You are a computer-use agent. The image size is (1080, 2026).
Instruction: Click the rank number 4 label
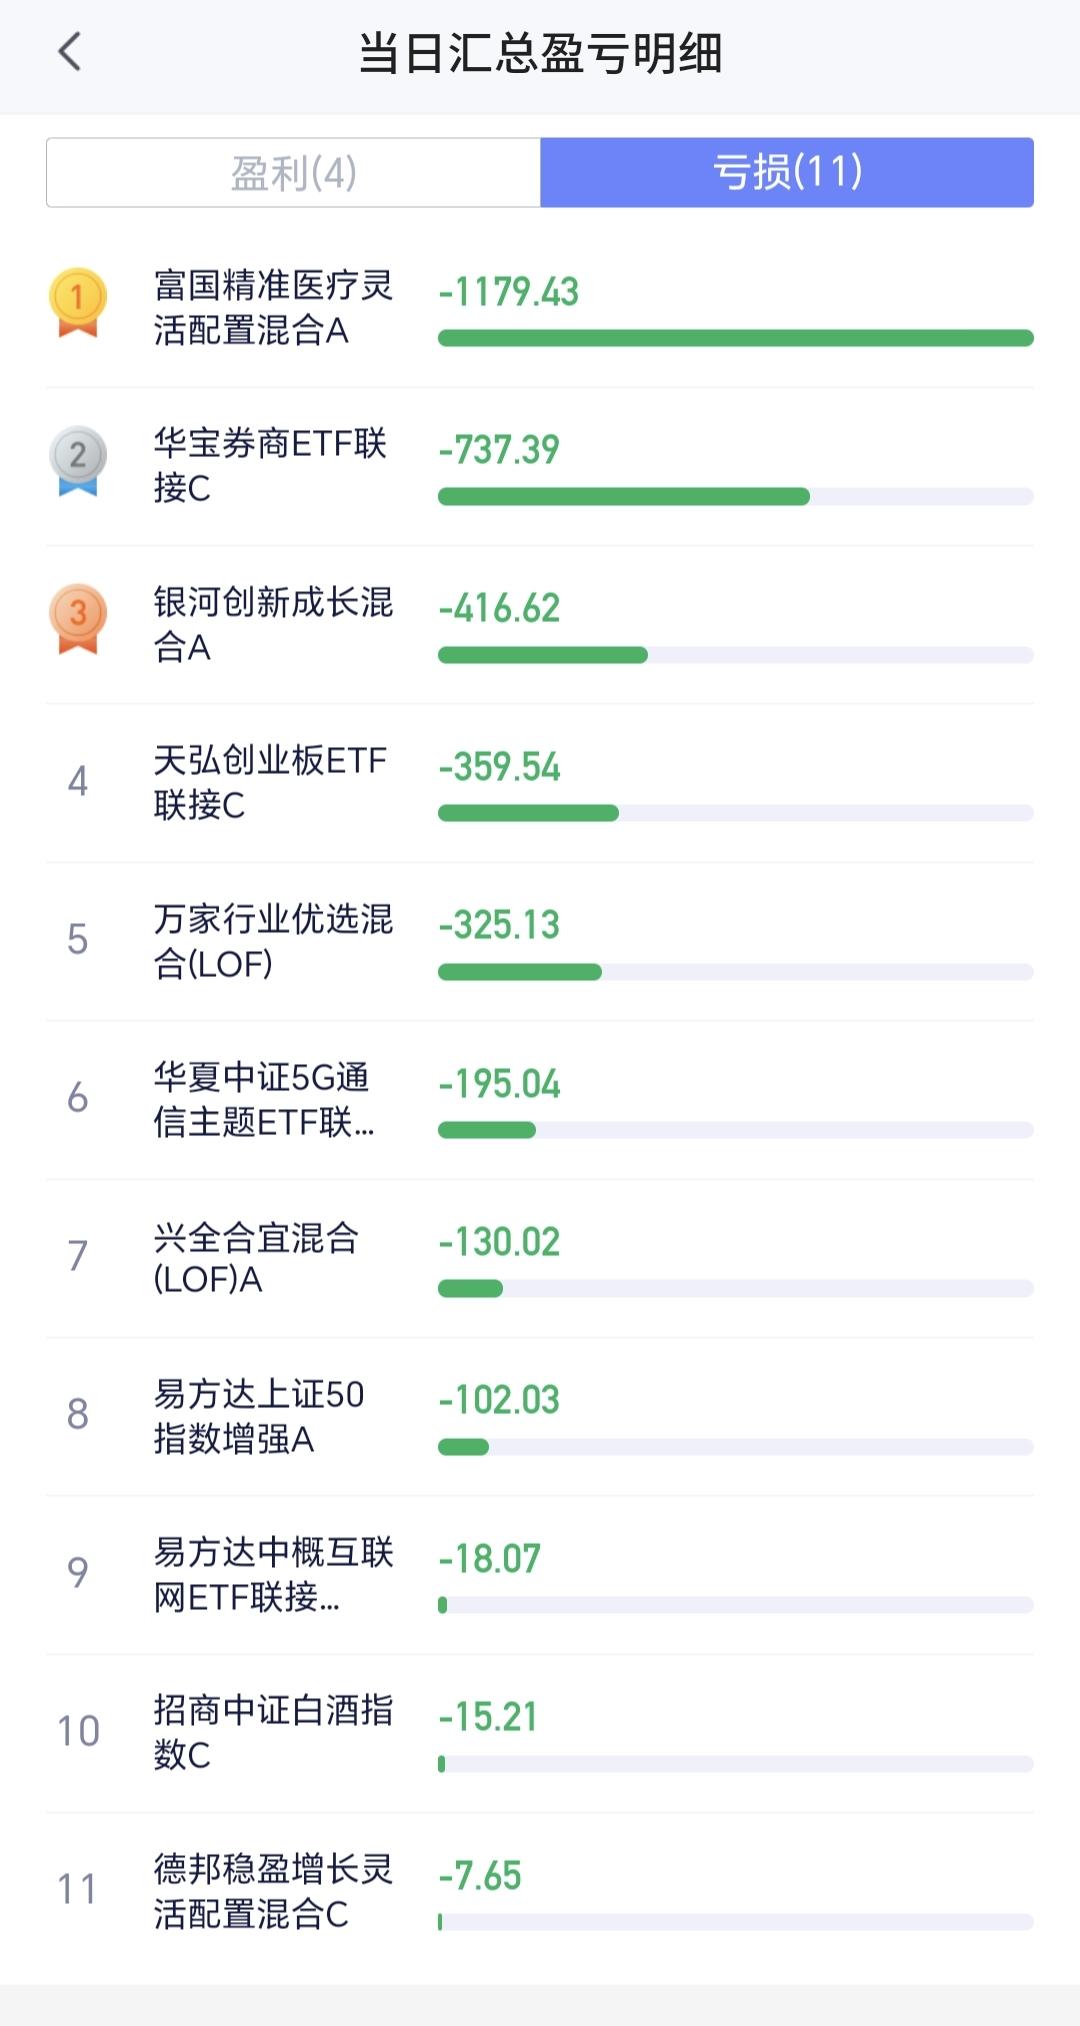point(78,781)
